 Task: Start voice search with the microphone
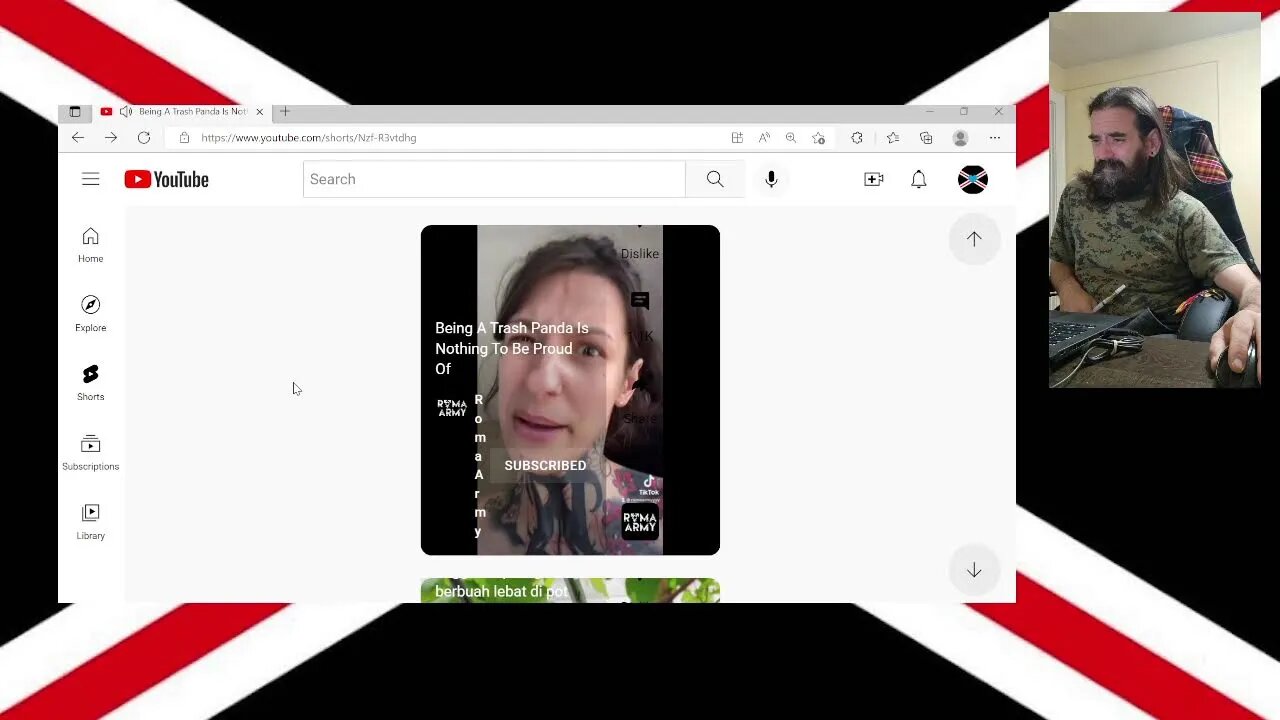pyautogui.click(x=771, y=179)
